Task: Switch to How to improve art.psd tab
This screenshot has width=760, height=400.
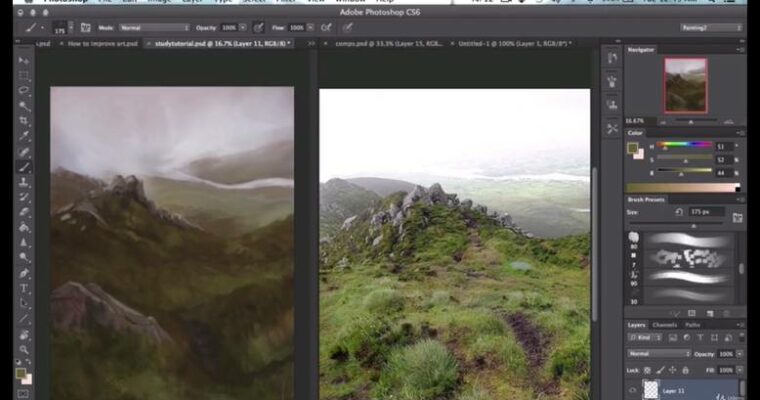Action: (x=102, y=44)
